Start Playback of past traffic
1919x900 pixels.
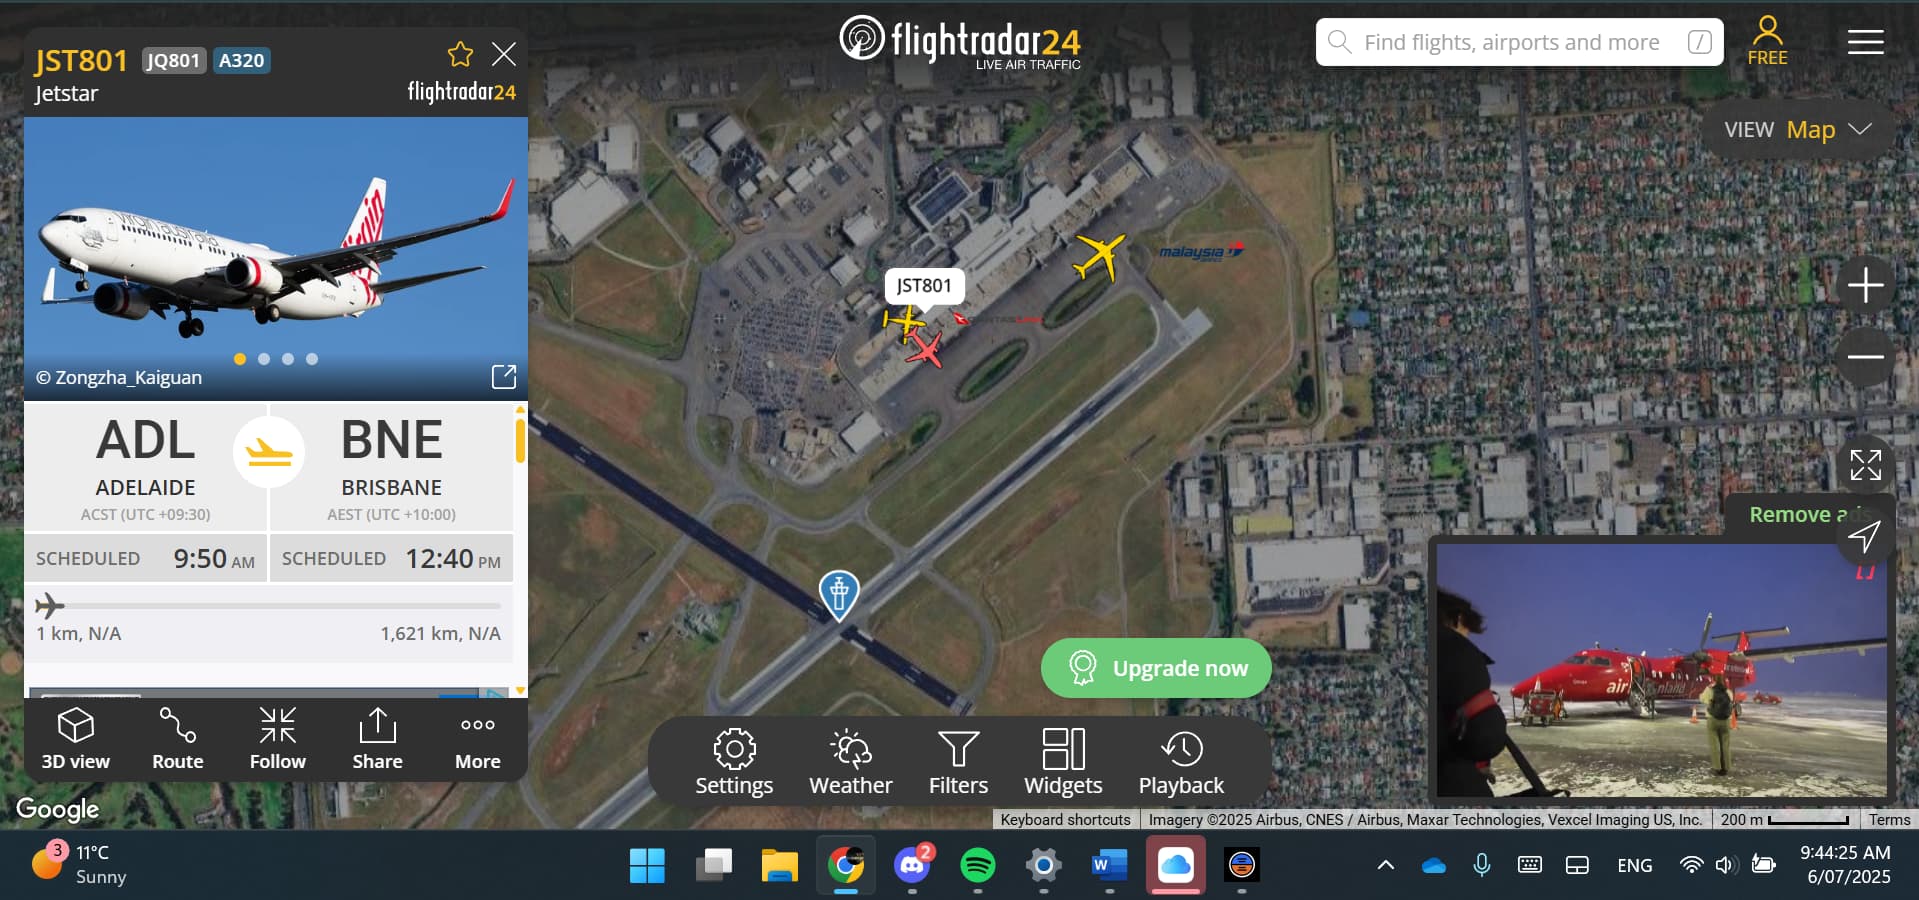point(1181,762)
